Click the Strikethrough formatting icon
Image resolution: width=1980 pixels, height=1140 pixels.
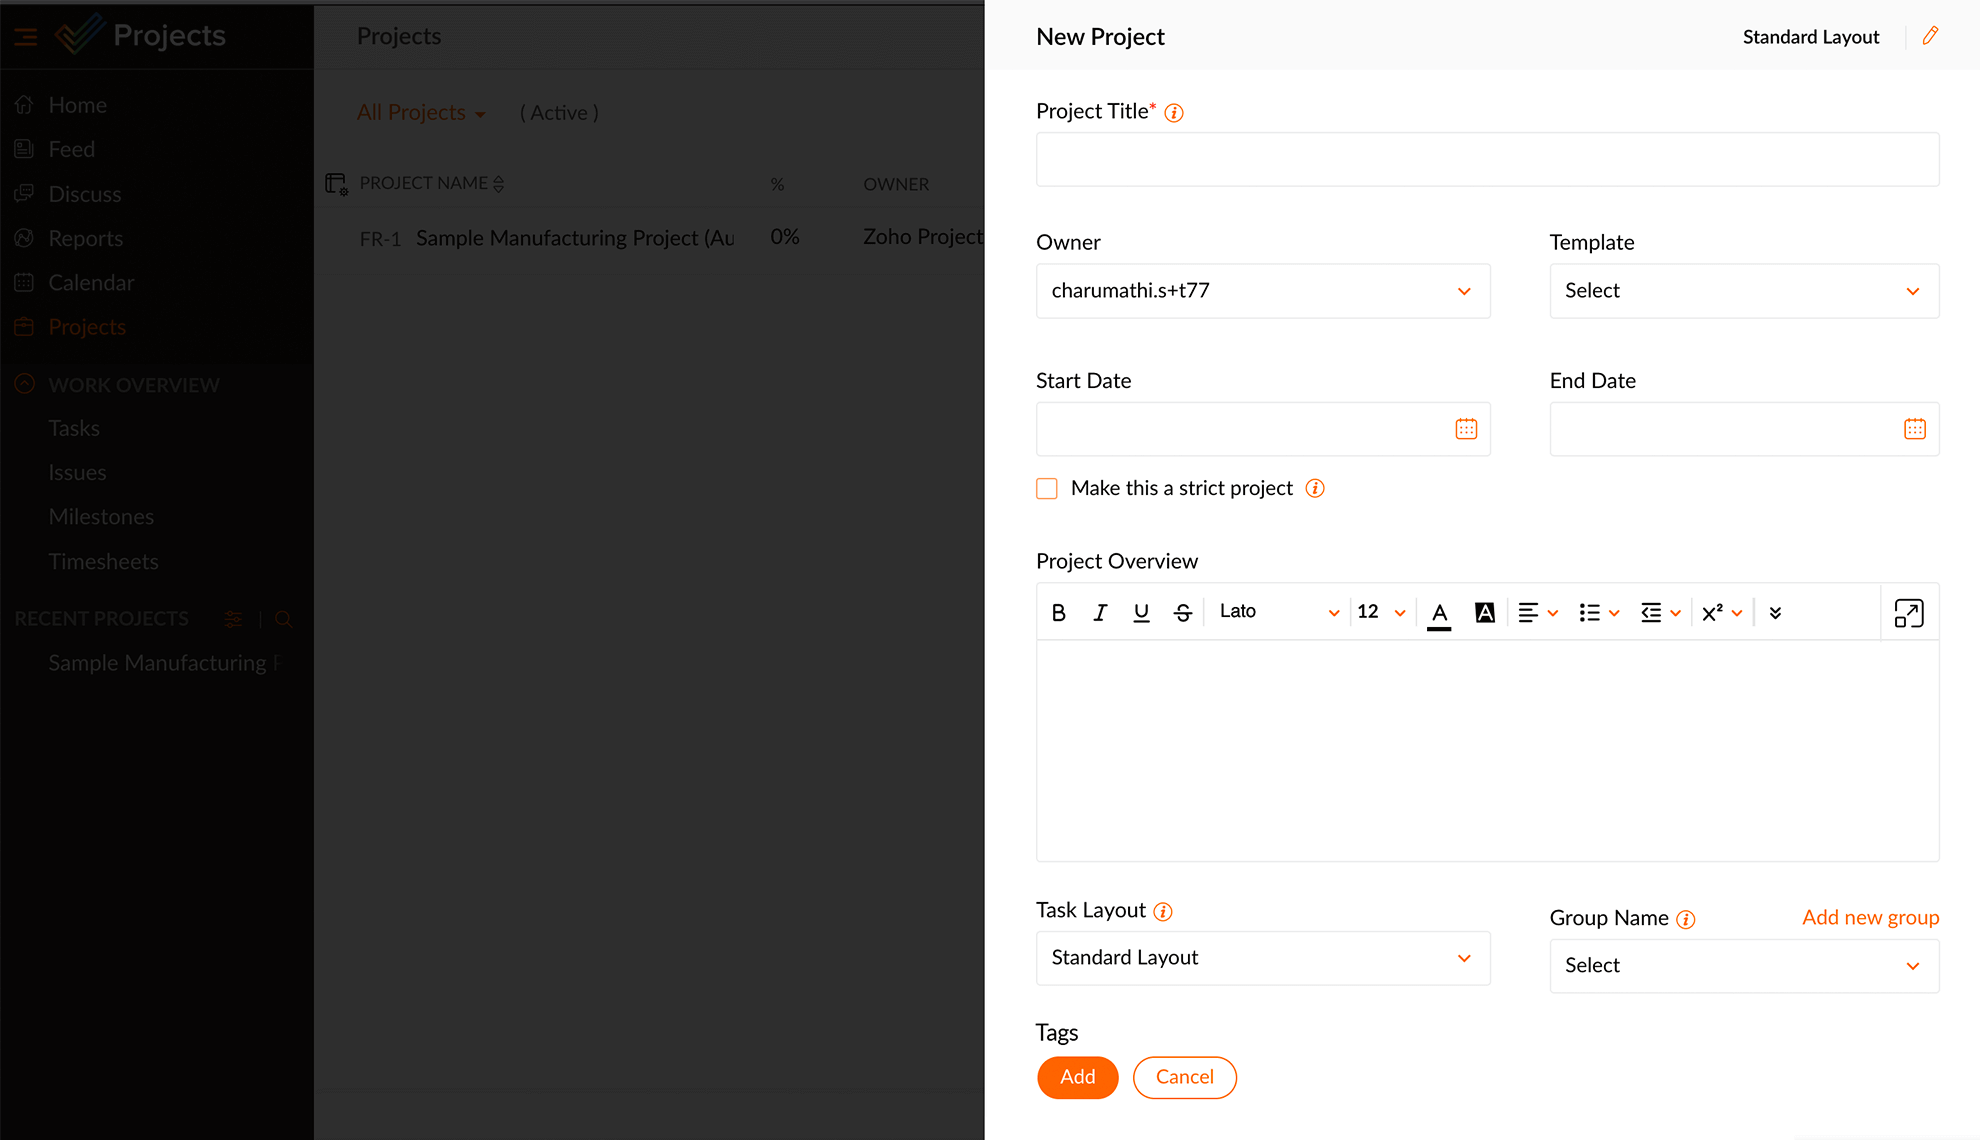point(1180,612)
